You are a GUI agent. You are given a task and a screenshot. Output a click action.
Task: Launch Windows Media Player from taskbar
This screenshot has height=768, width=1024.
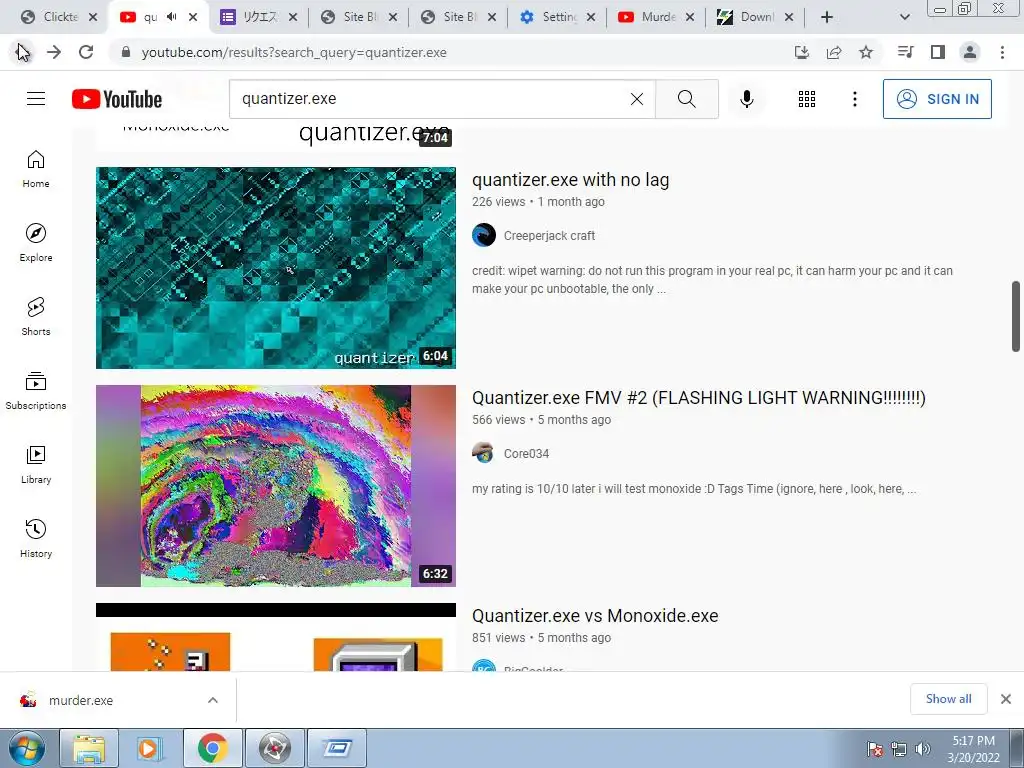148,748
